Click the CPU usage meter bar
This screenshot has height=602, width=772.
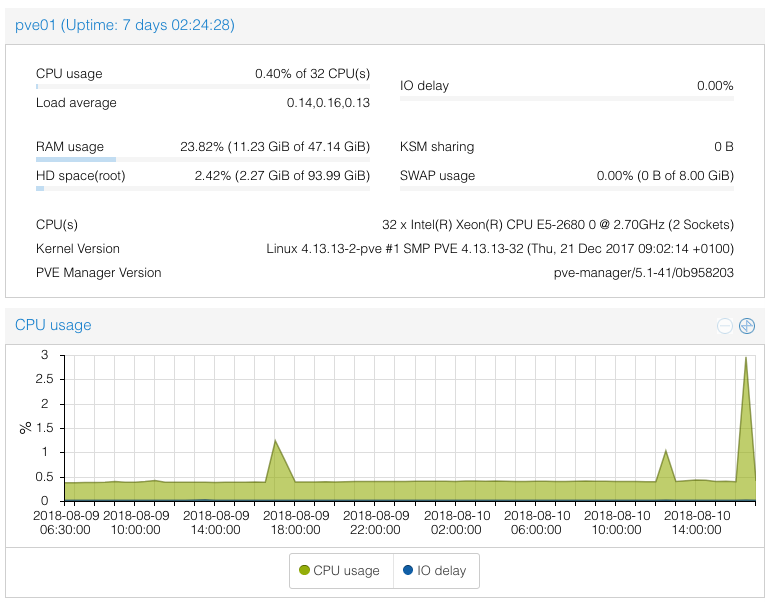click(x=203, y=87)
